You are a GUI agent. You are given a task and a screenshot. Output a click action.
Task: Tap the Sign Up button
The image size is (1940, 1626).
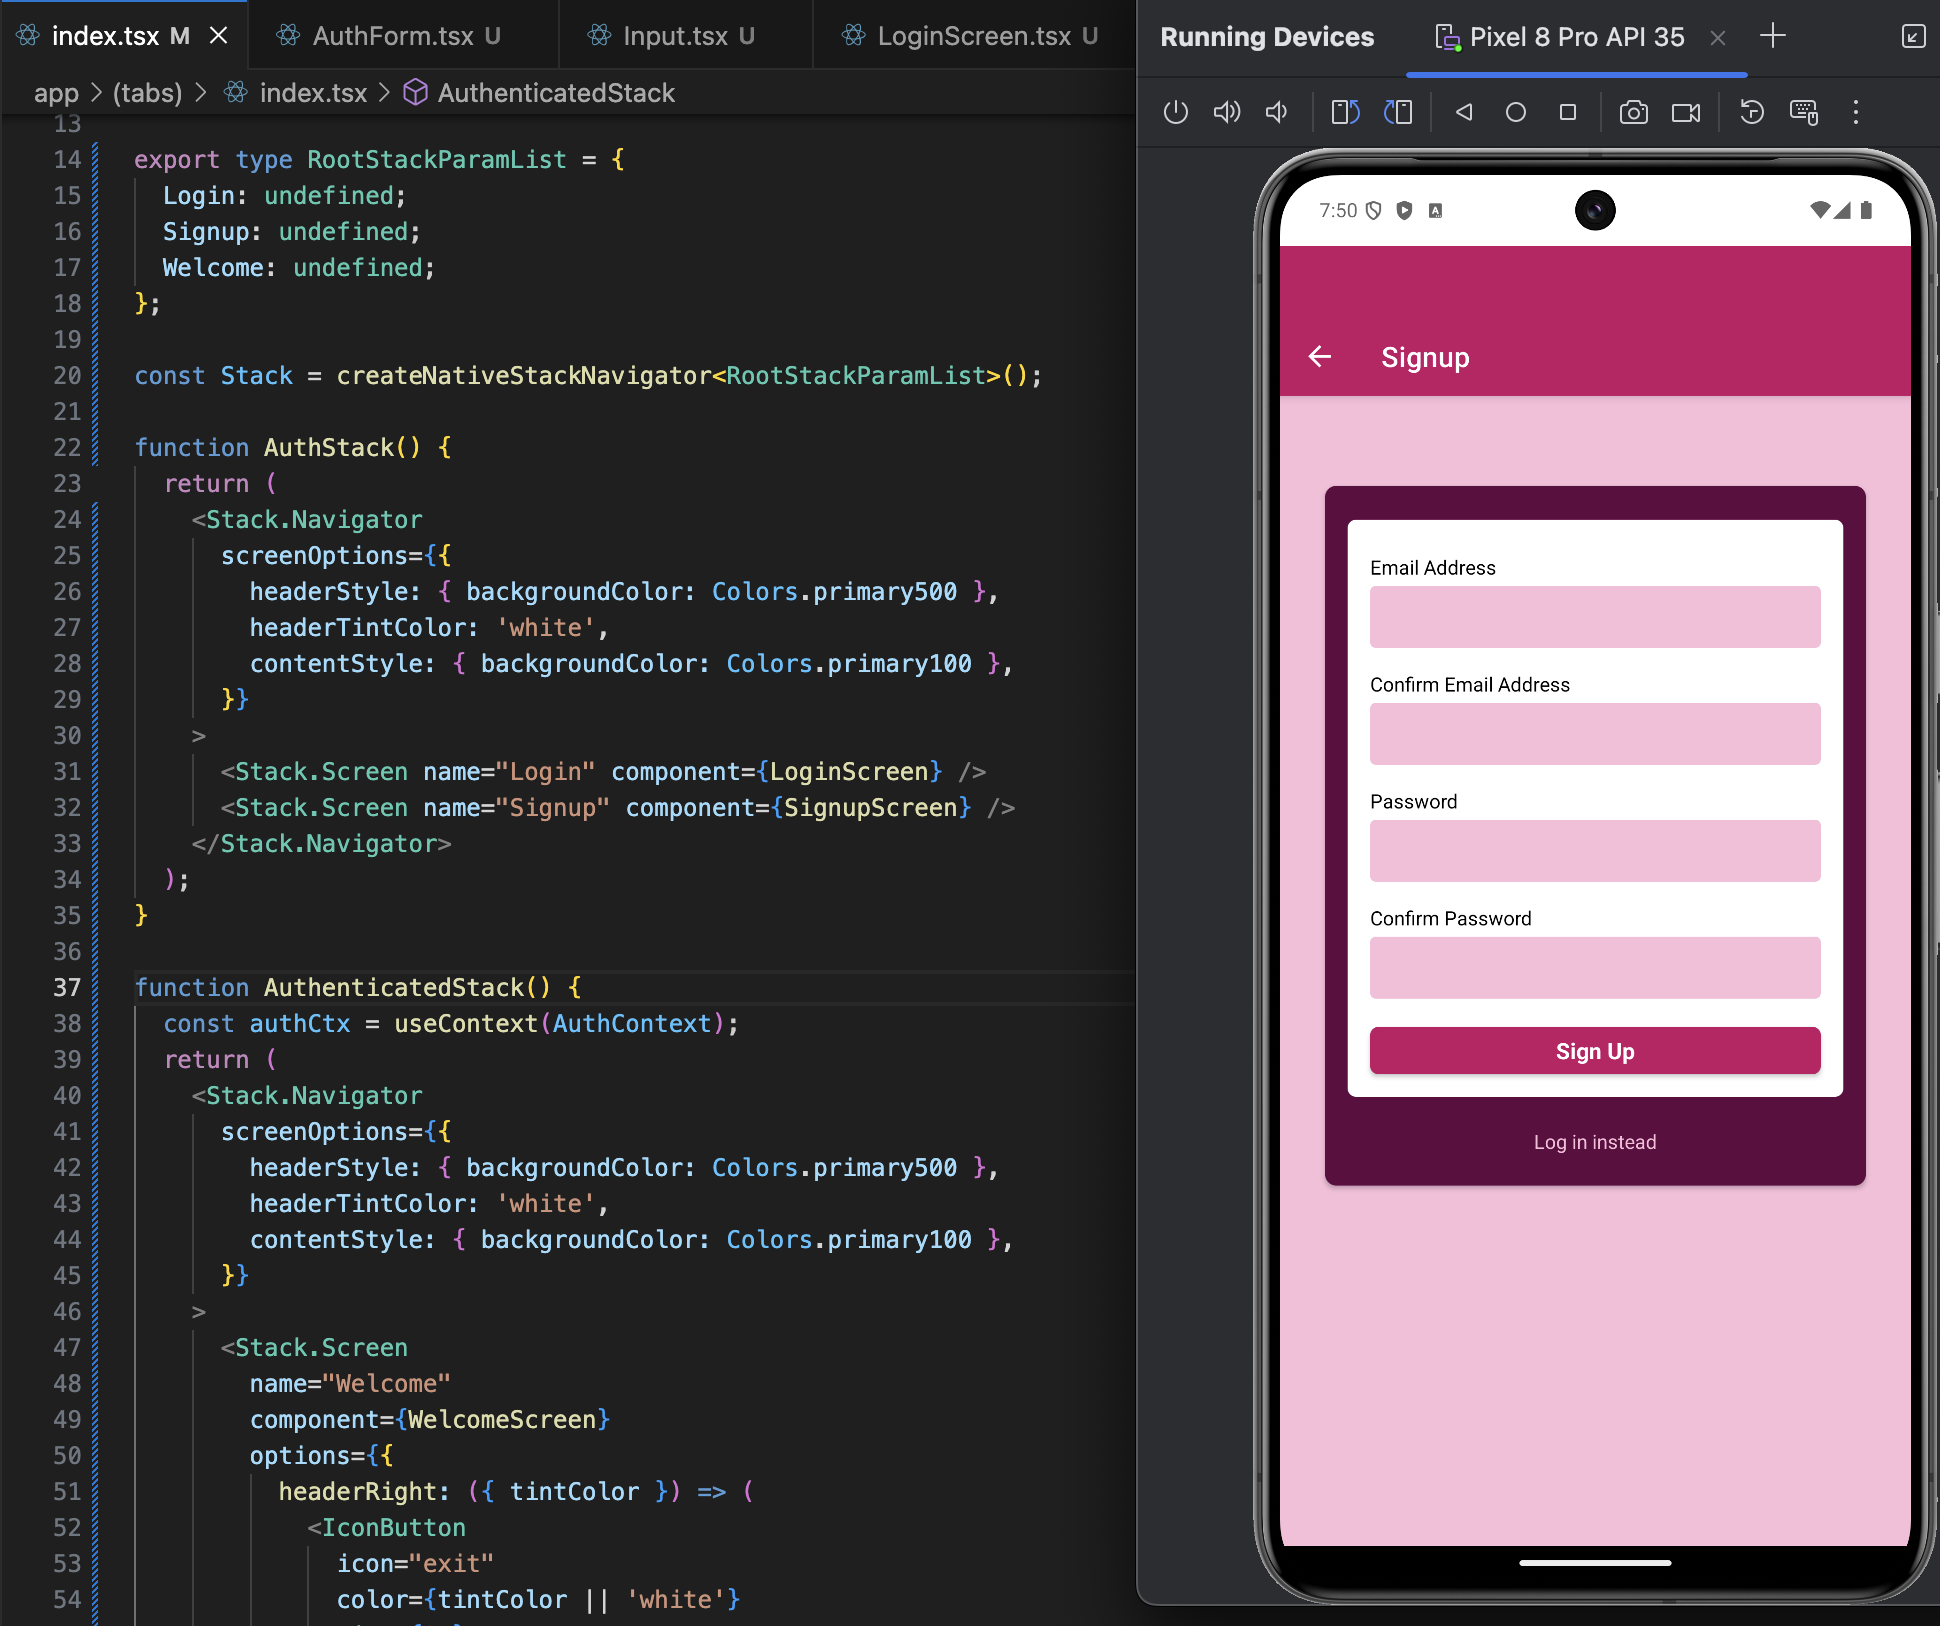1595,1050
